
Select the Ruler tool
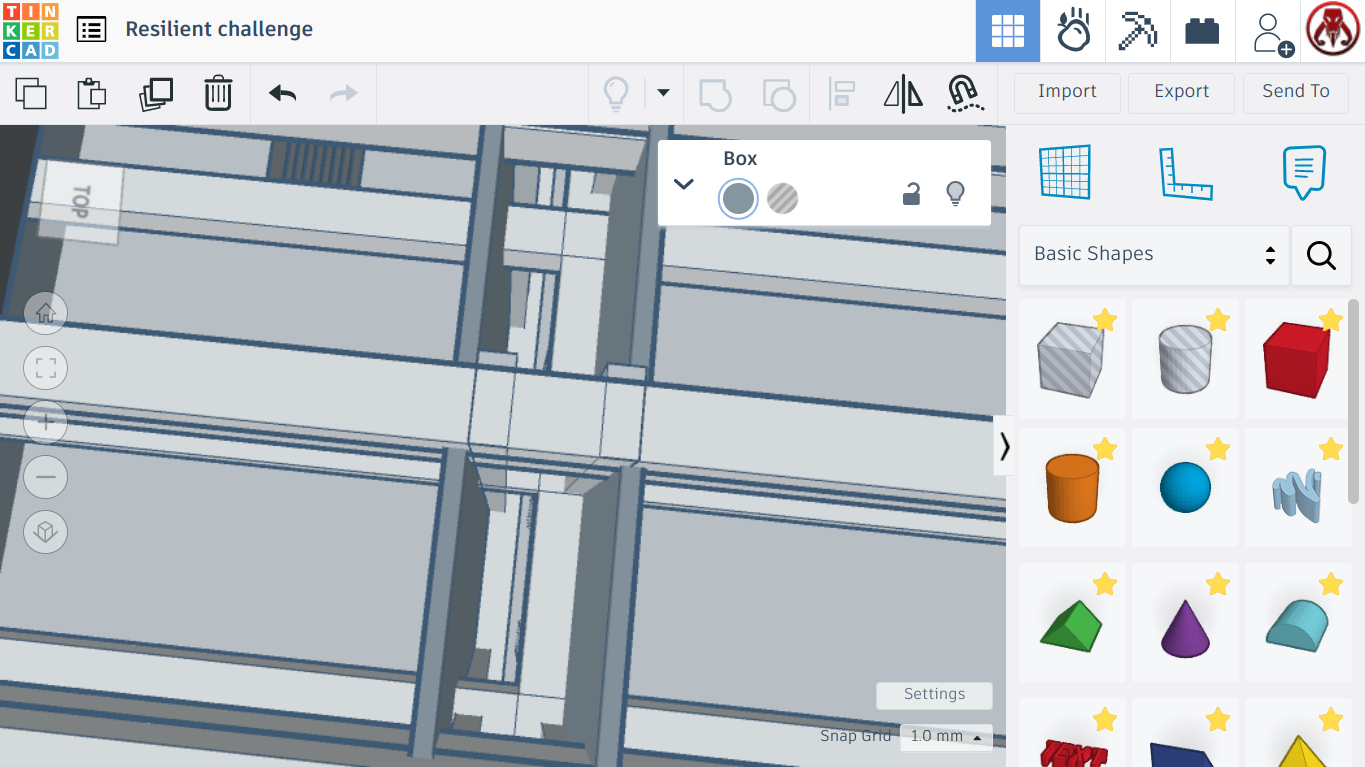[1185, 173]
